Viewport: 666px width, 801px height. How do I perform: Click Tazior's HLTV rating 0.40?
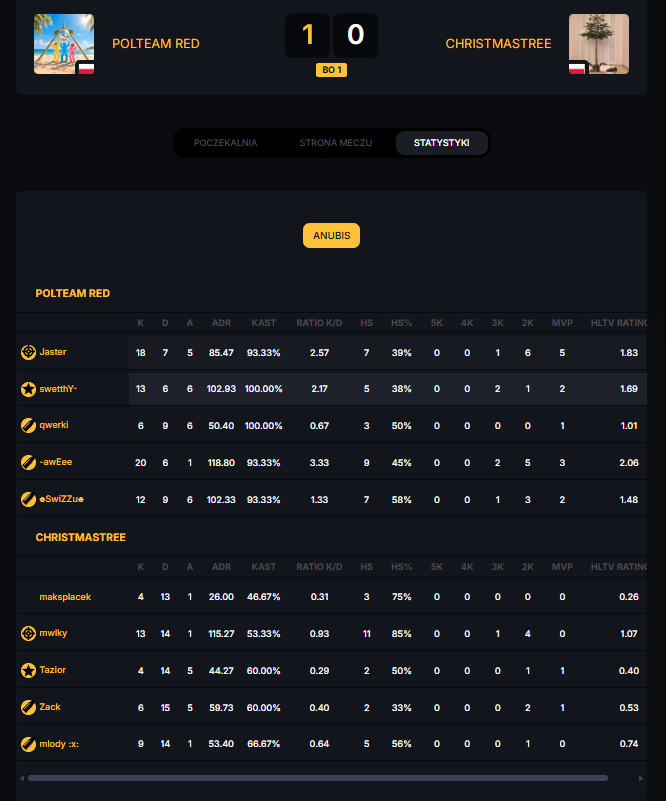629,671
